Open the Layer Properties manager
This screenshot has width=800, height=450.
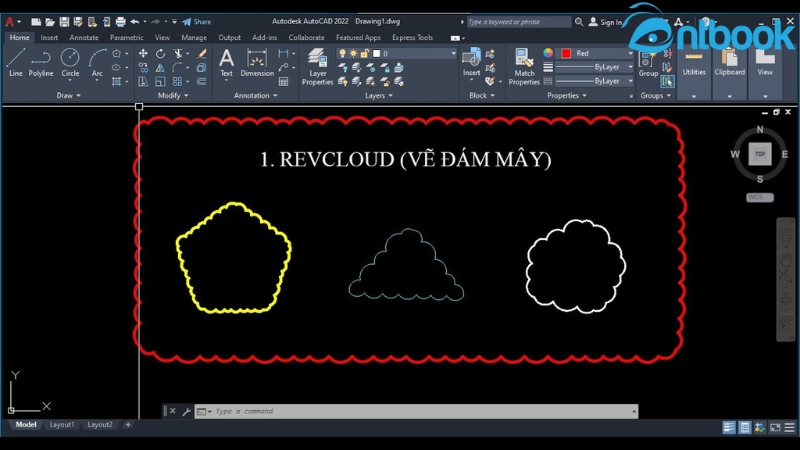[317, 66]
